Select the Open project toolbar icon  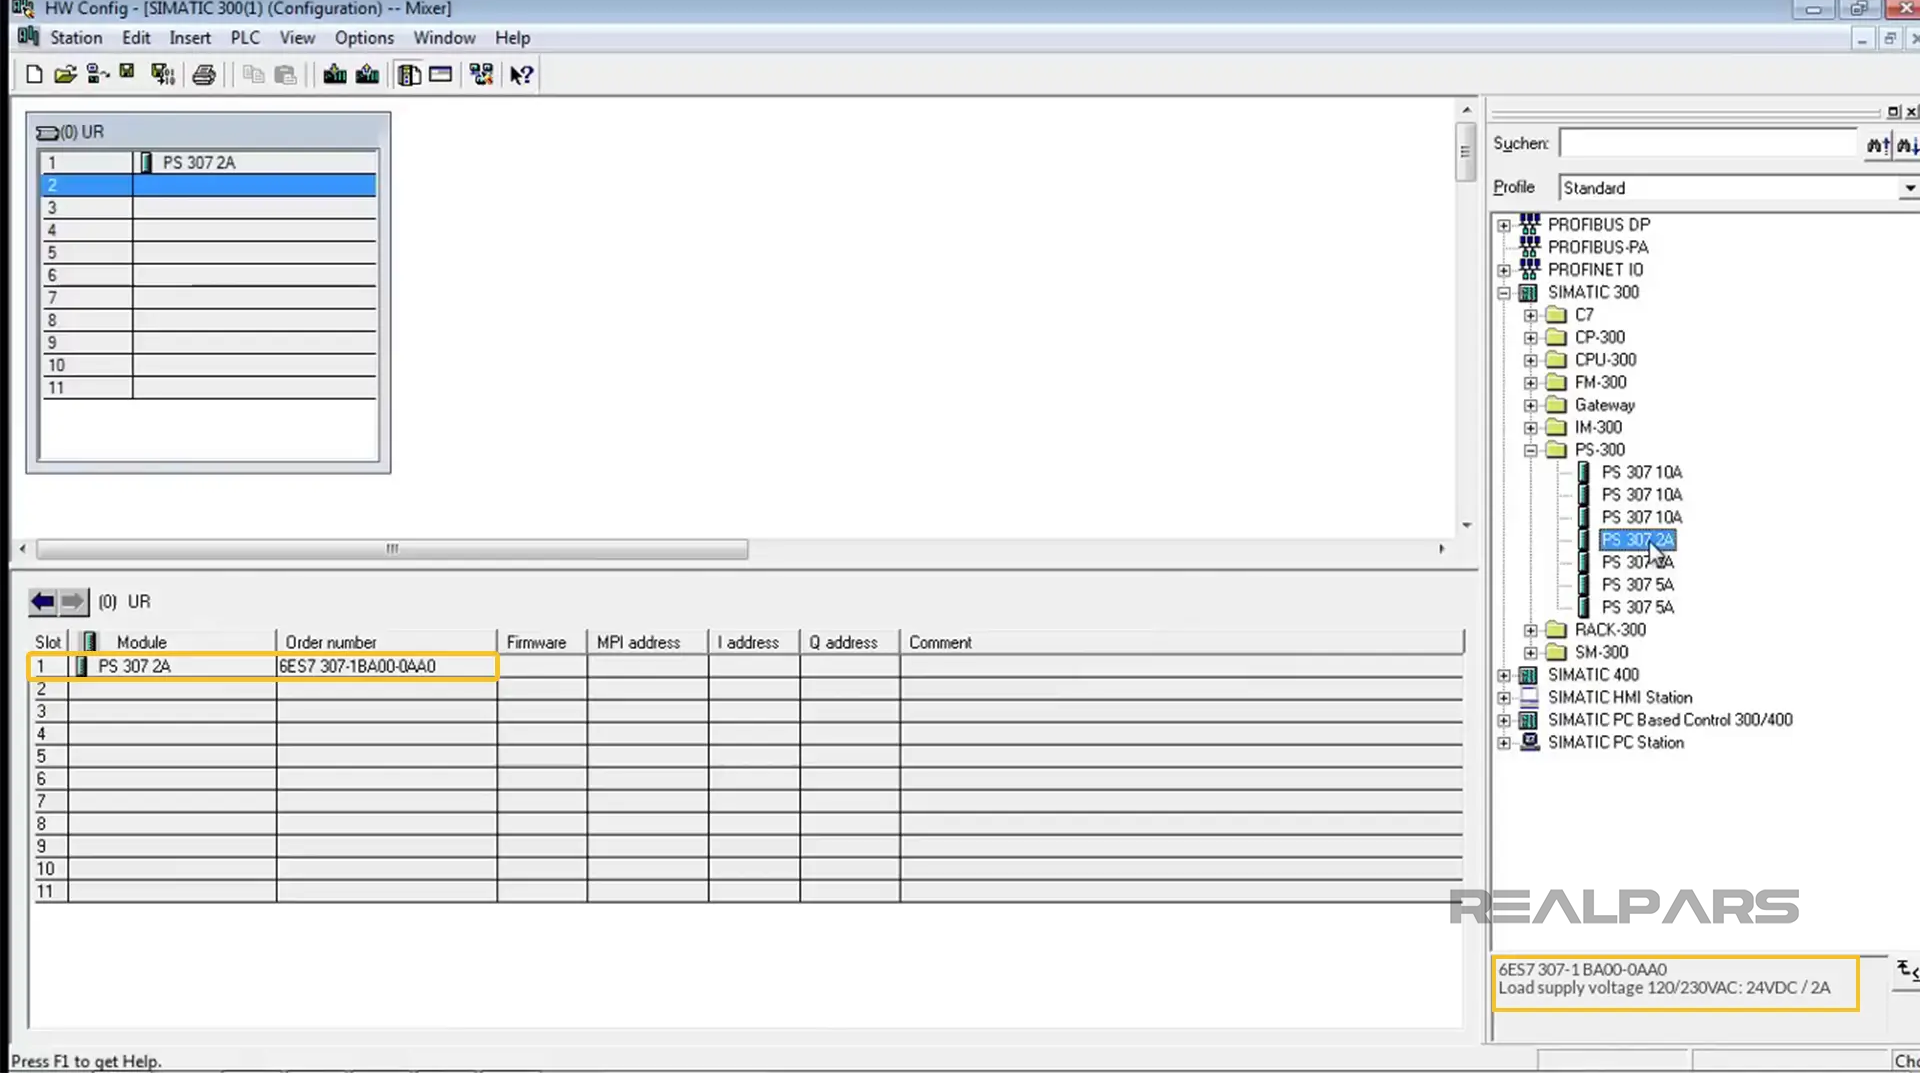(65, 73)
